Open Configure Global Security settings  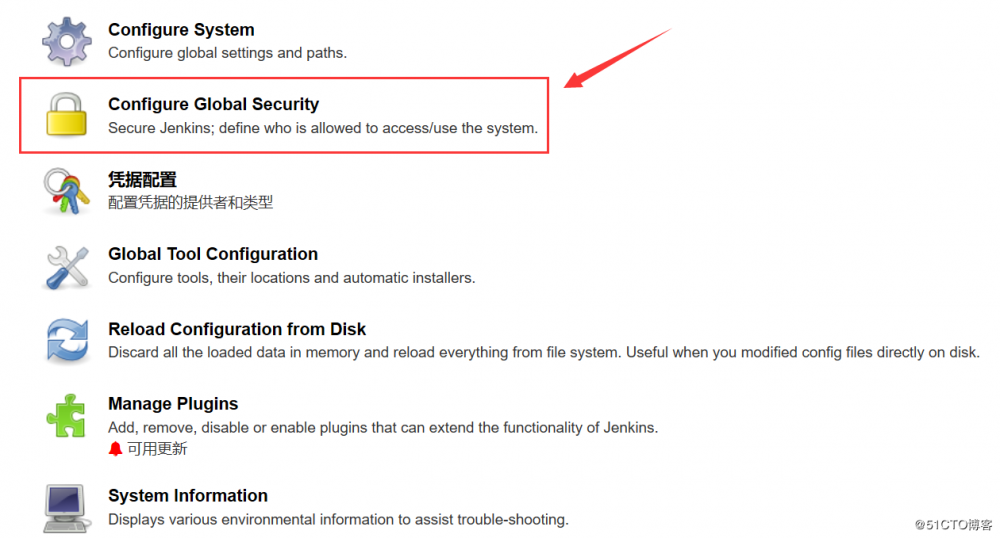[213, 104]
